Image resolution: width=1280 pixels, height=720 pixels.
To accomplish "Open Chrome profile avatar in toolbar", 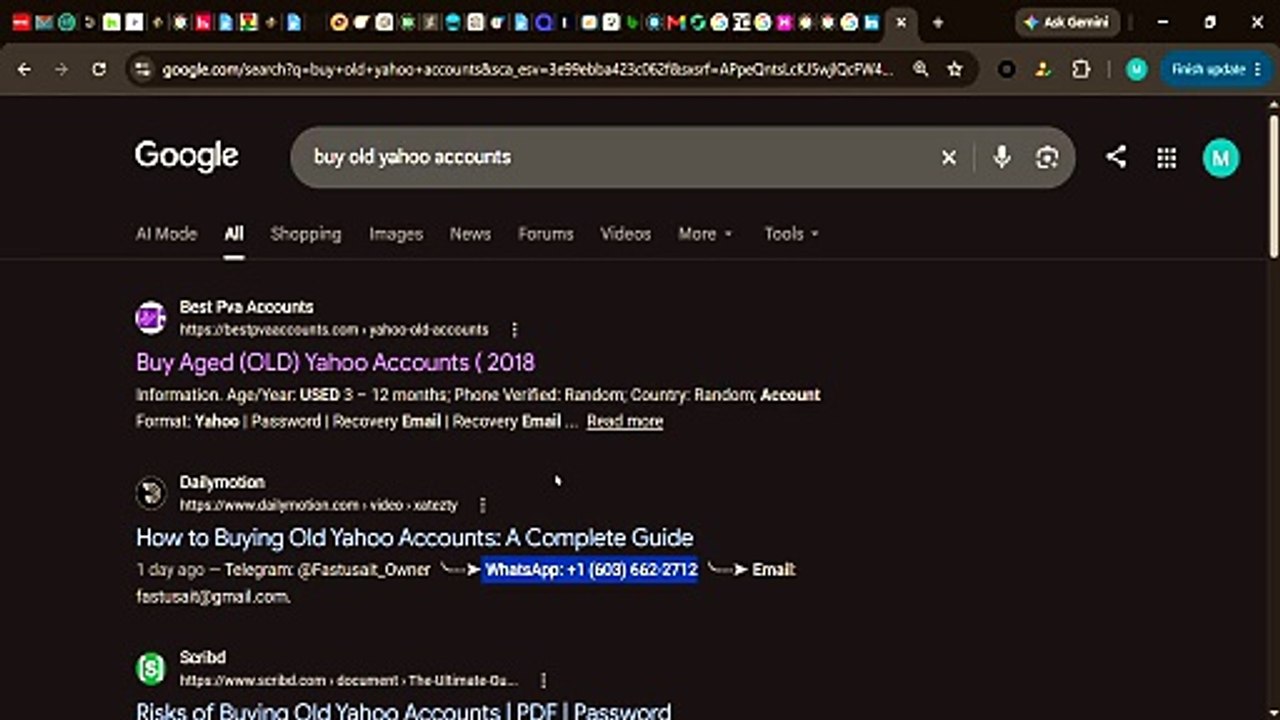I will [x=1136, y=69].
